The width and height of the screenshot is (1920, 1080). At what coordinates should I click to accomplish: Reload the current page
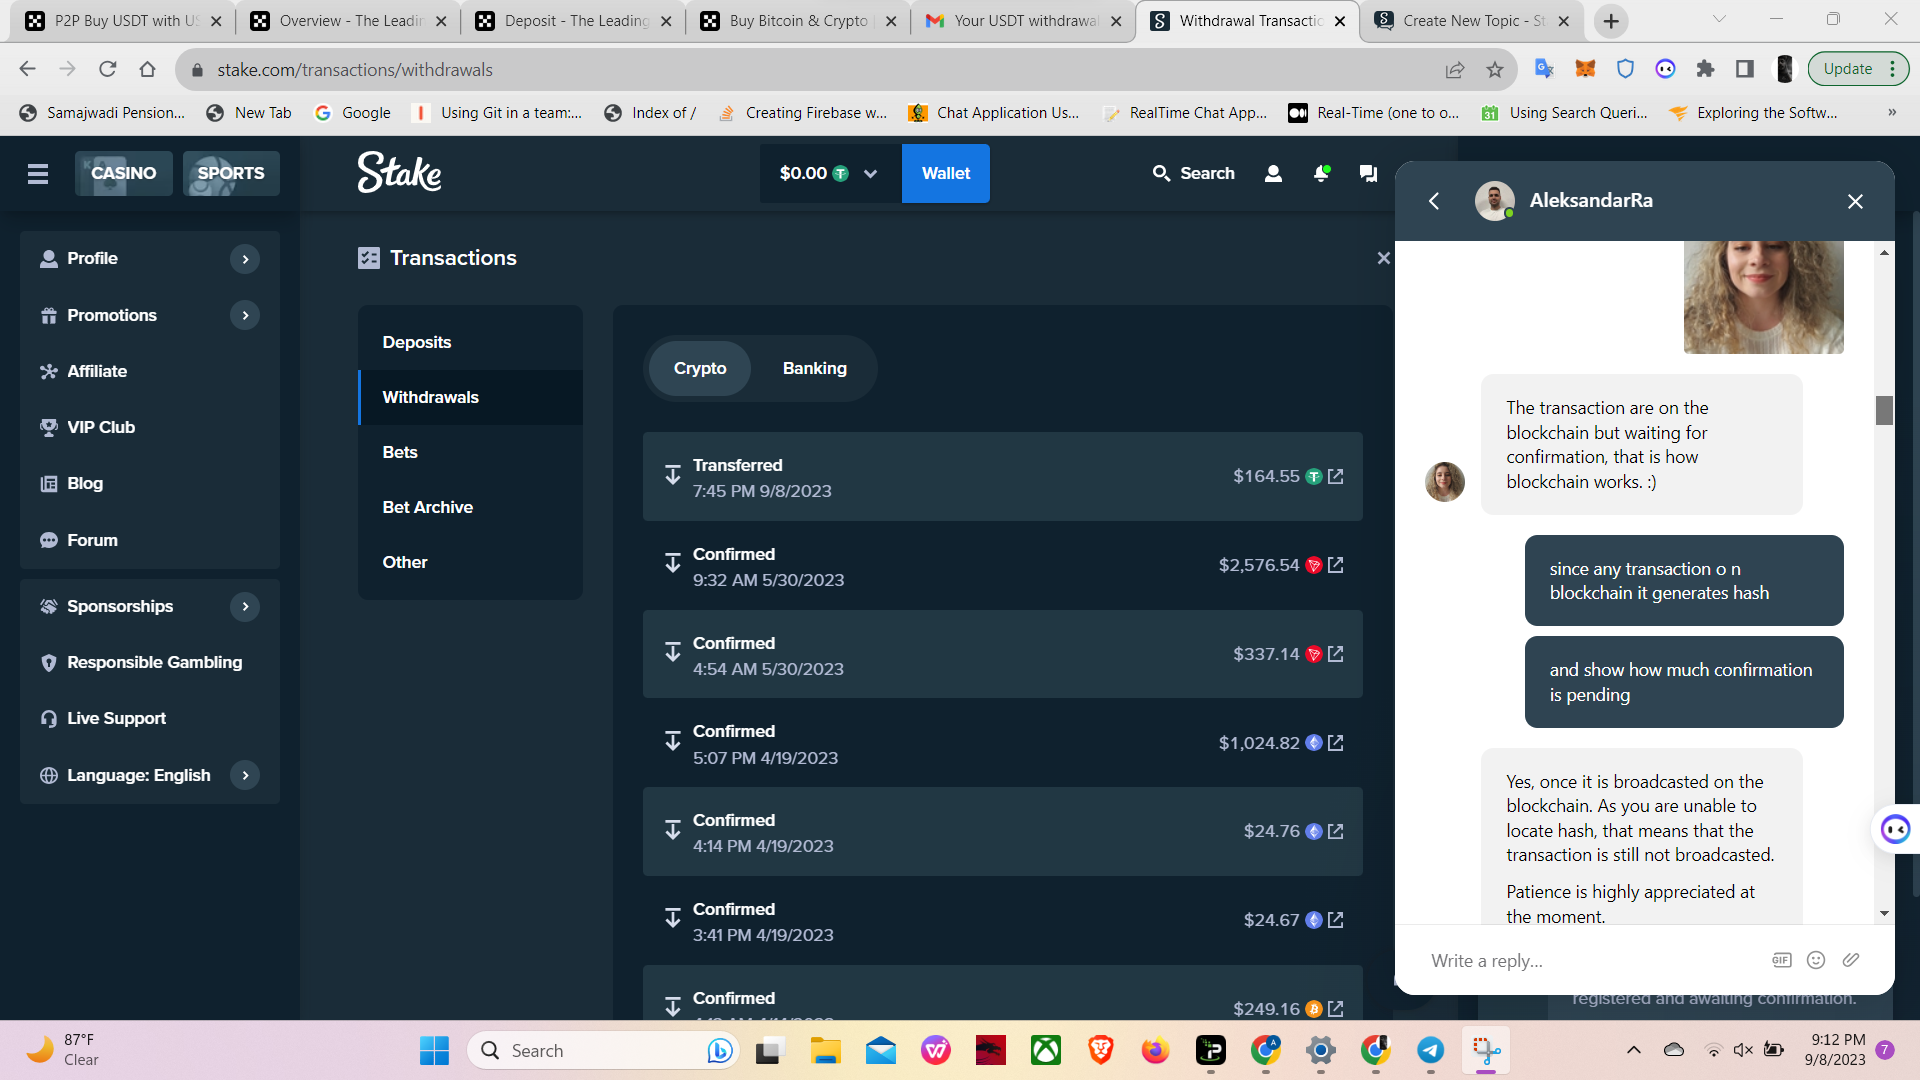(x=108, y=69)
